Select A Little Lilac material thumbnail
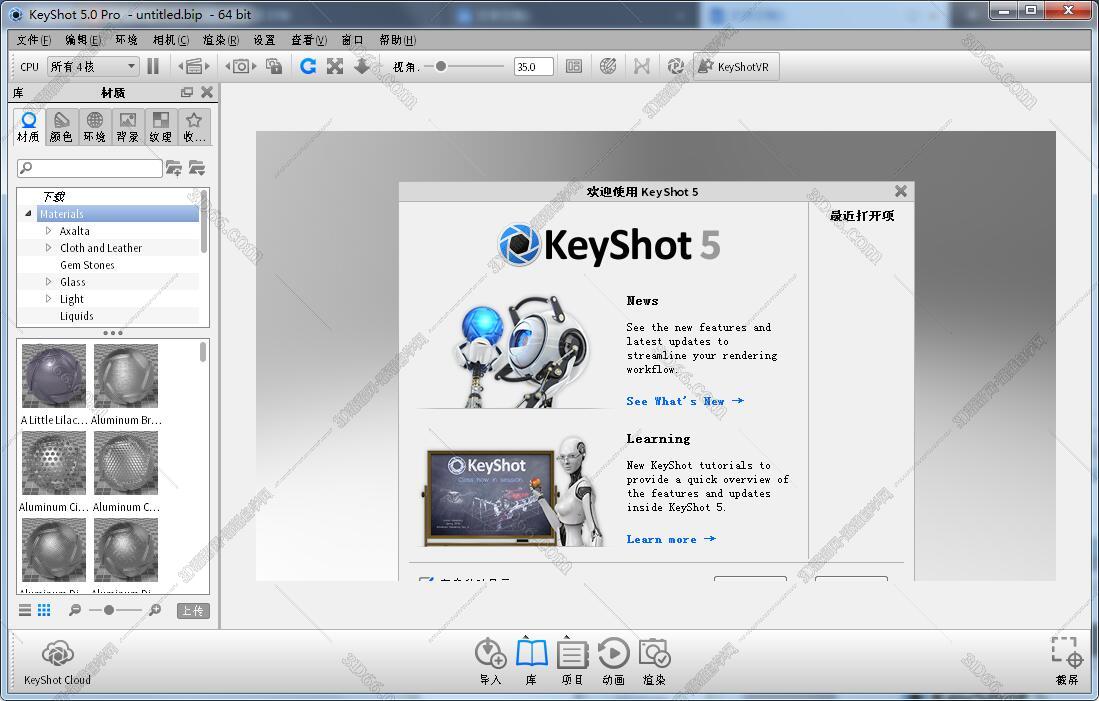 (54, 376)
